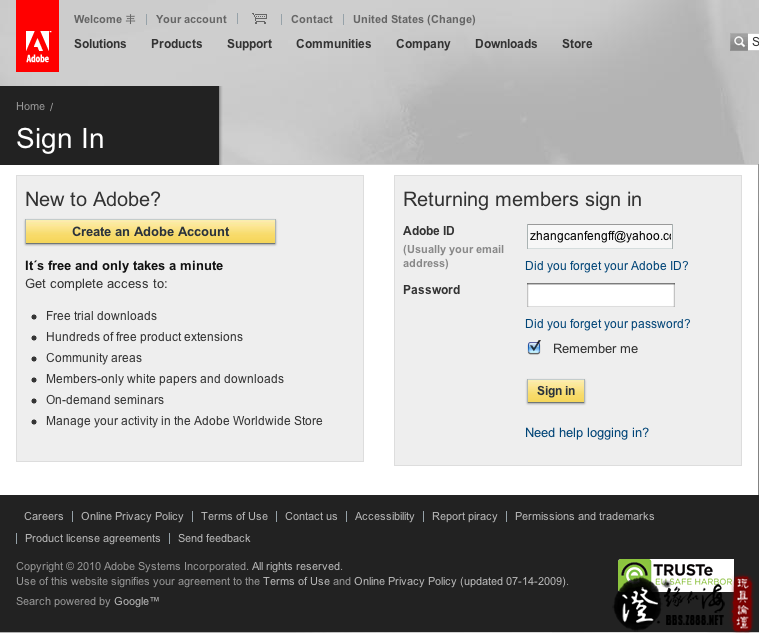Open the Communities menu
This screenshot has height=633, width=759.
click(x=334, y=44)
